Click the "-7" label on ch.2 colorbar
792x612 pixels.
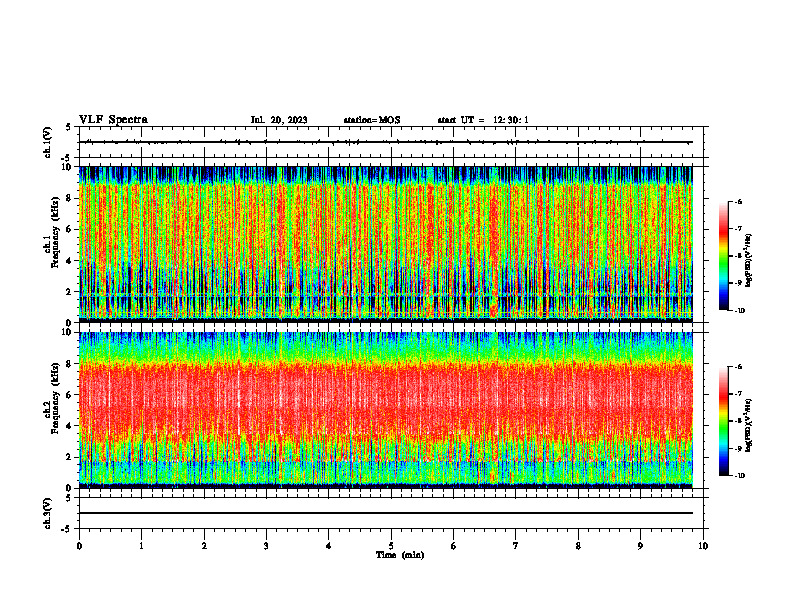click(738, 394)
